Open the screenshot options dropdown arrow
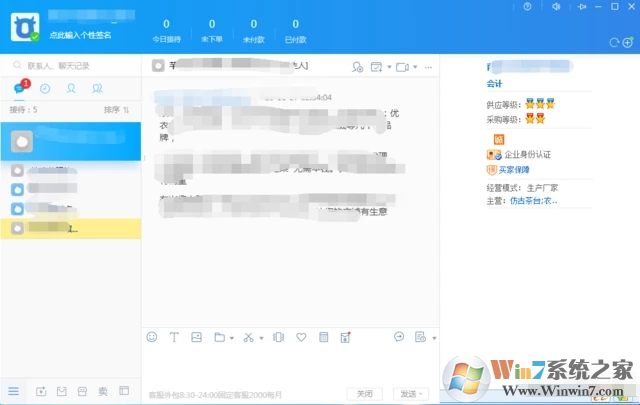The width and height of the screenshot is (640, 405). click(261, 338)
